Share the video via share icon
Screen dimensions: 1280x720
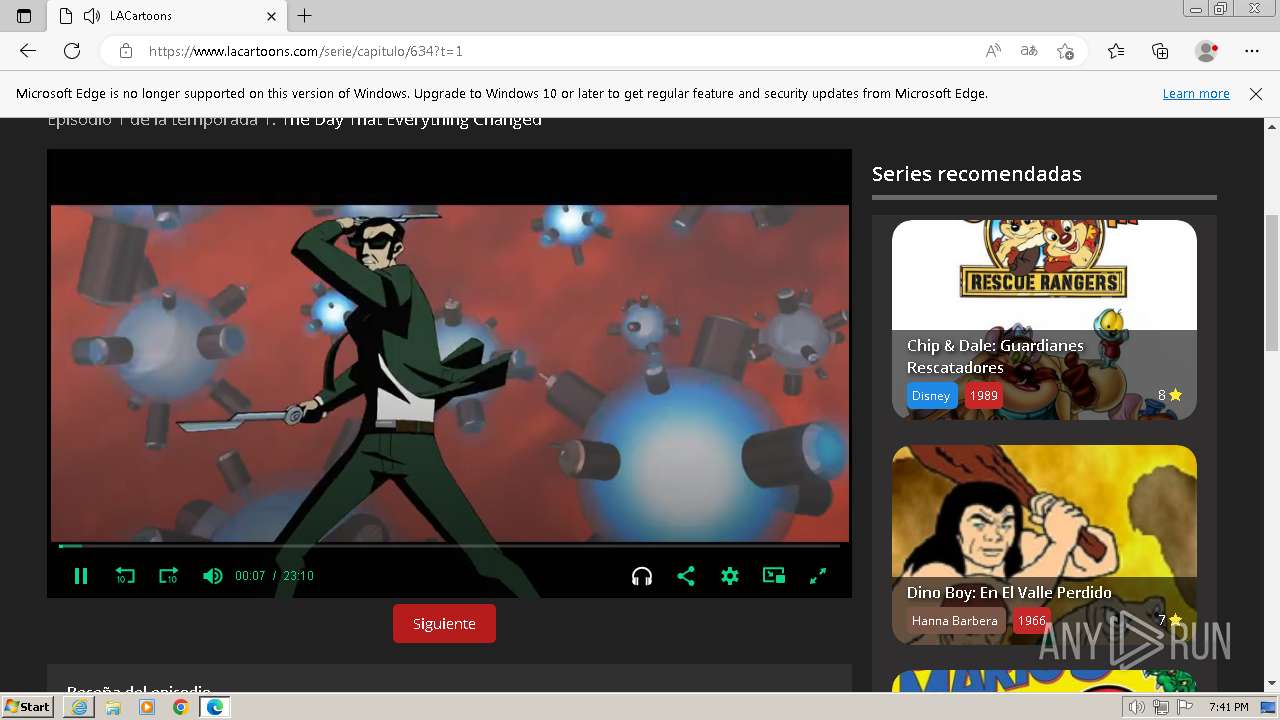coord(686,576)
